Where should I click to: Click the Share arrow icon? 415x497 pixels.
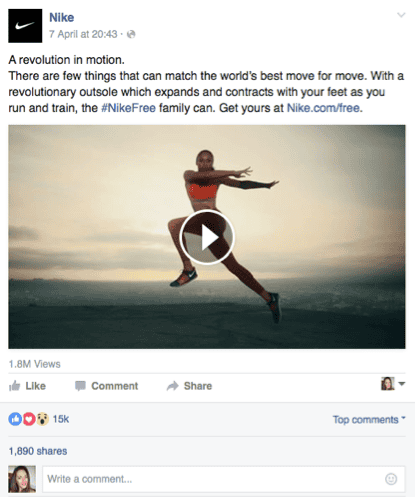pos(173,386)
